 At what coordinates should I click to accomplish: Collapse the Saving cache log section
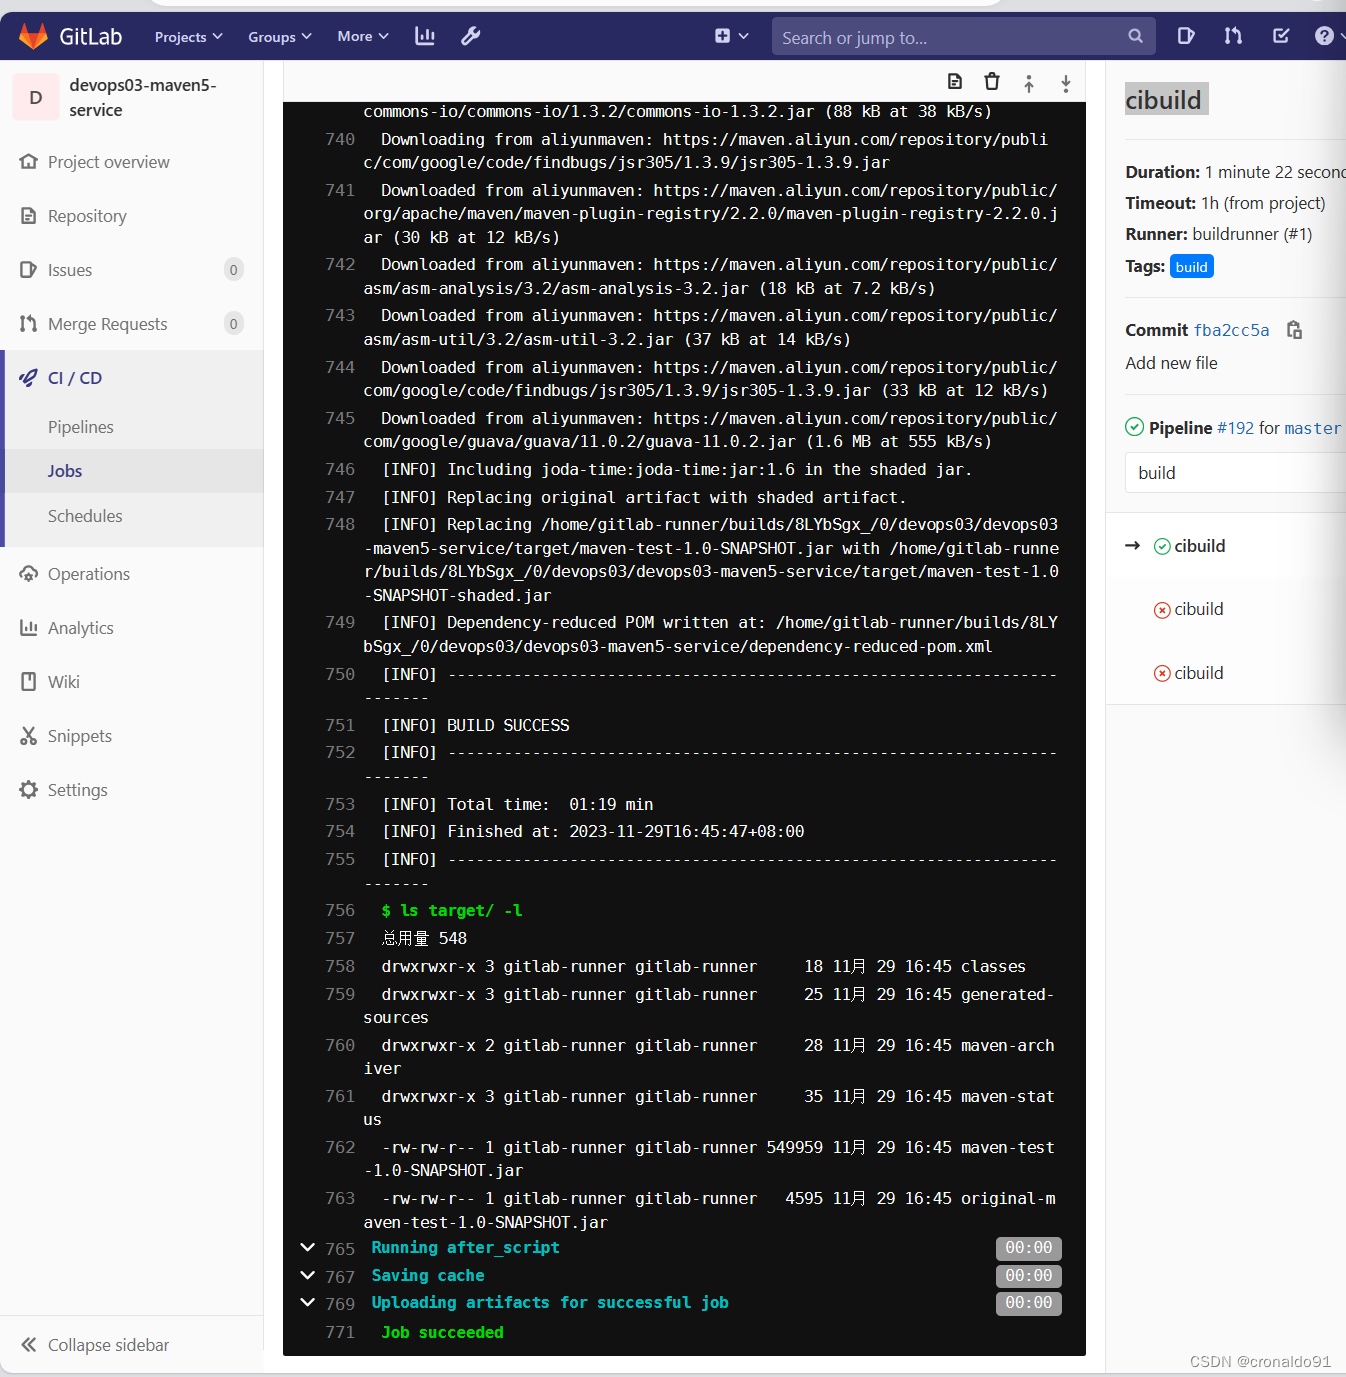pyautogui.click(x=307, y=1276)
